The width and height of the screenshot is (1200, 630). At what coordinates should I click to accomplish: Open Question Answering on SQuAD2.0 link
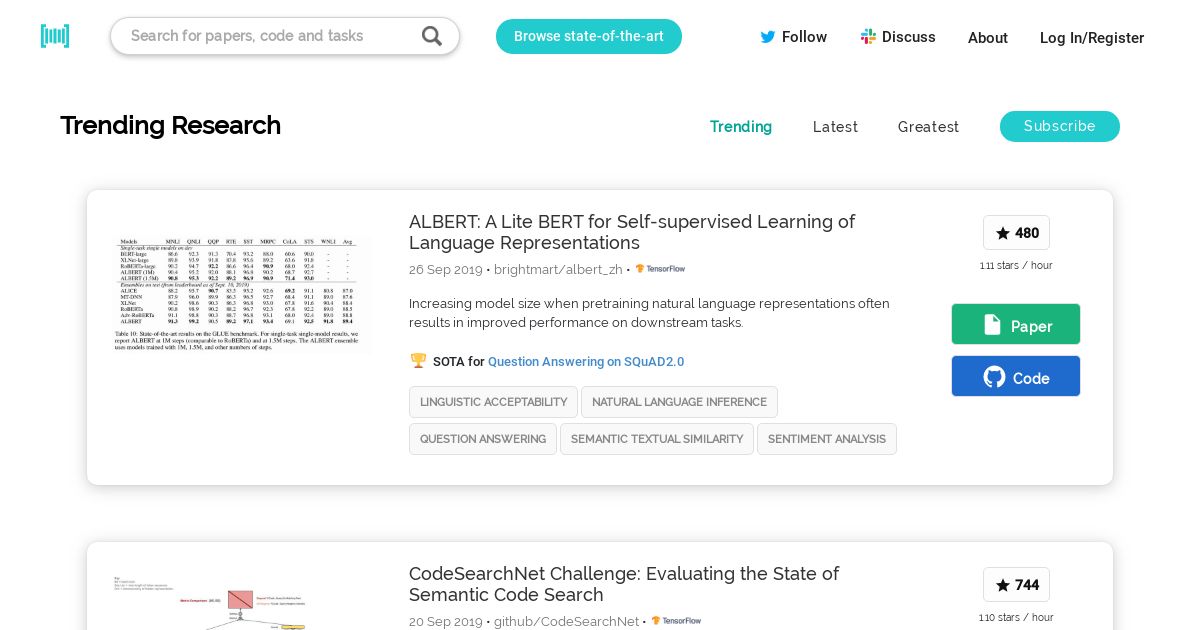click(586, 362)
